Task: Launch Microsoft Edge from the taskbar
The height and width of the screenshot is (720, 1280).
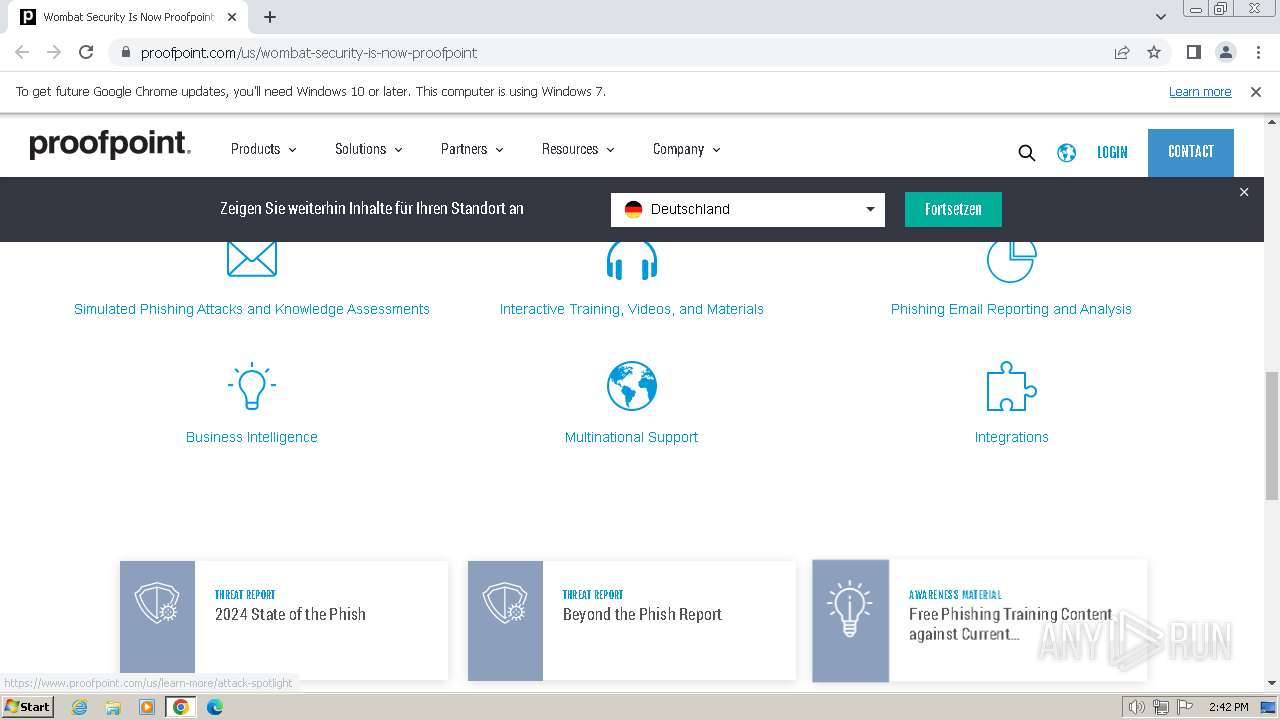Action: (x=215, y=707)
